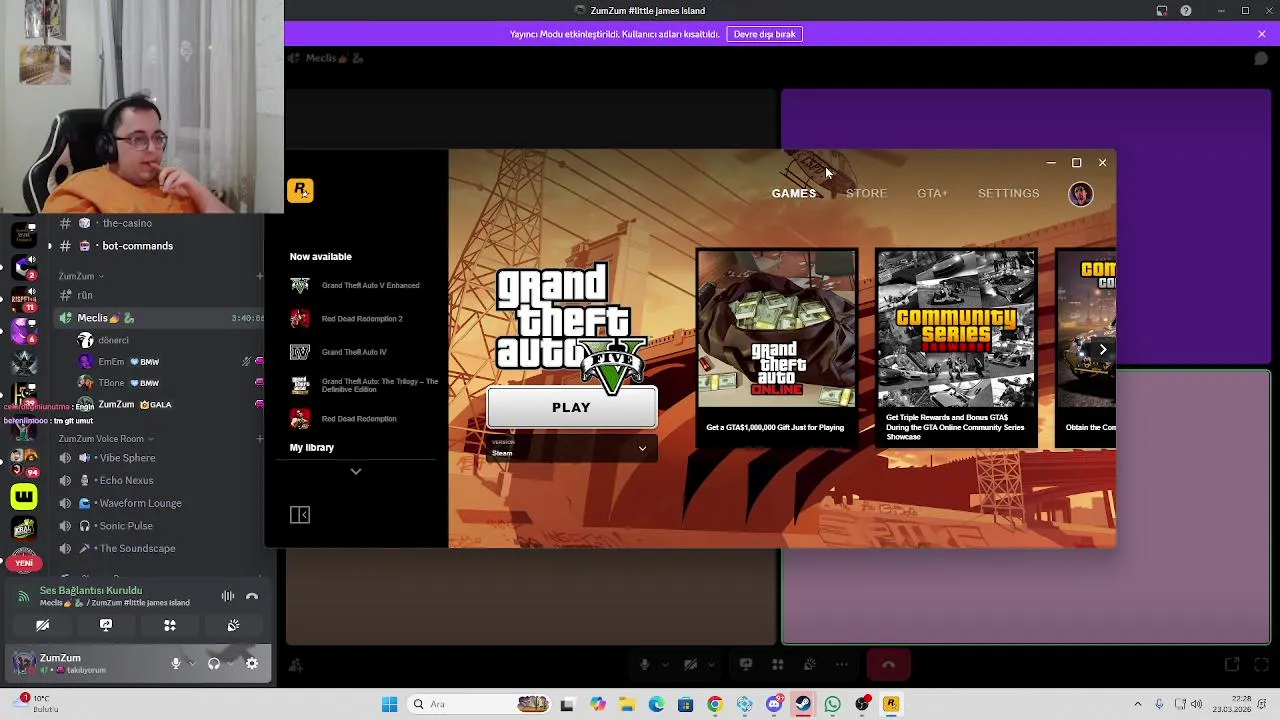Select Red Dead Redemption 2 in sidebar
Image resolution: width=1280 pixels, height=720 pixels.
coord(364,319)
